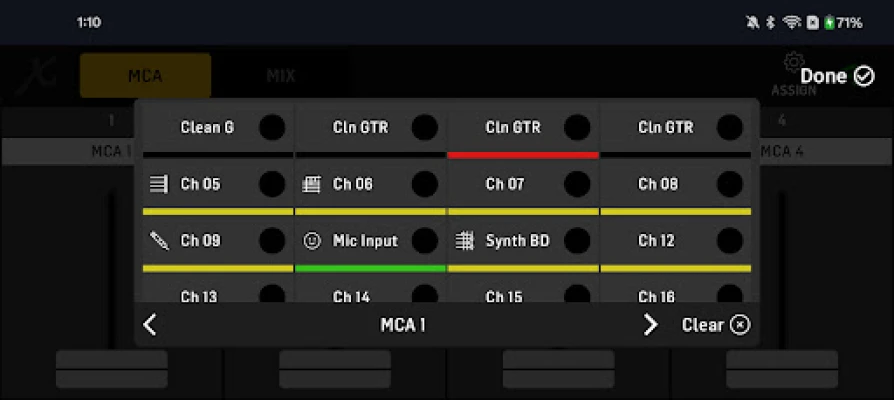Go to the previous MCA with left chevron
Image resolution: width=894 pixels, height=400 pixels.
(151, 325)
